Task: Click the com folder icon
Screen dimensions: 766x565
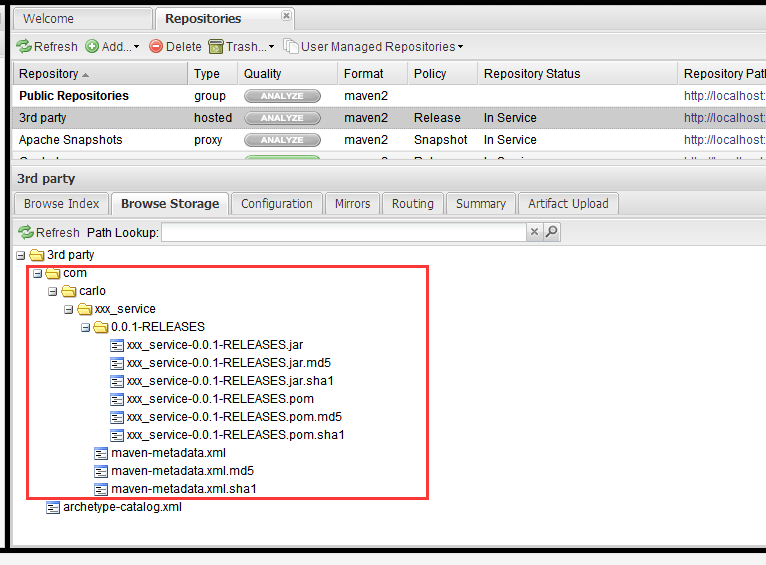Action: click(53, 273)
